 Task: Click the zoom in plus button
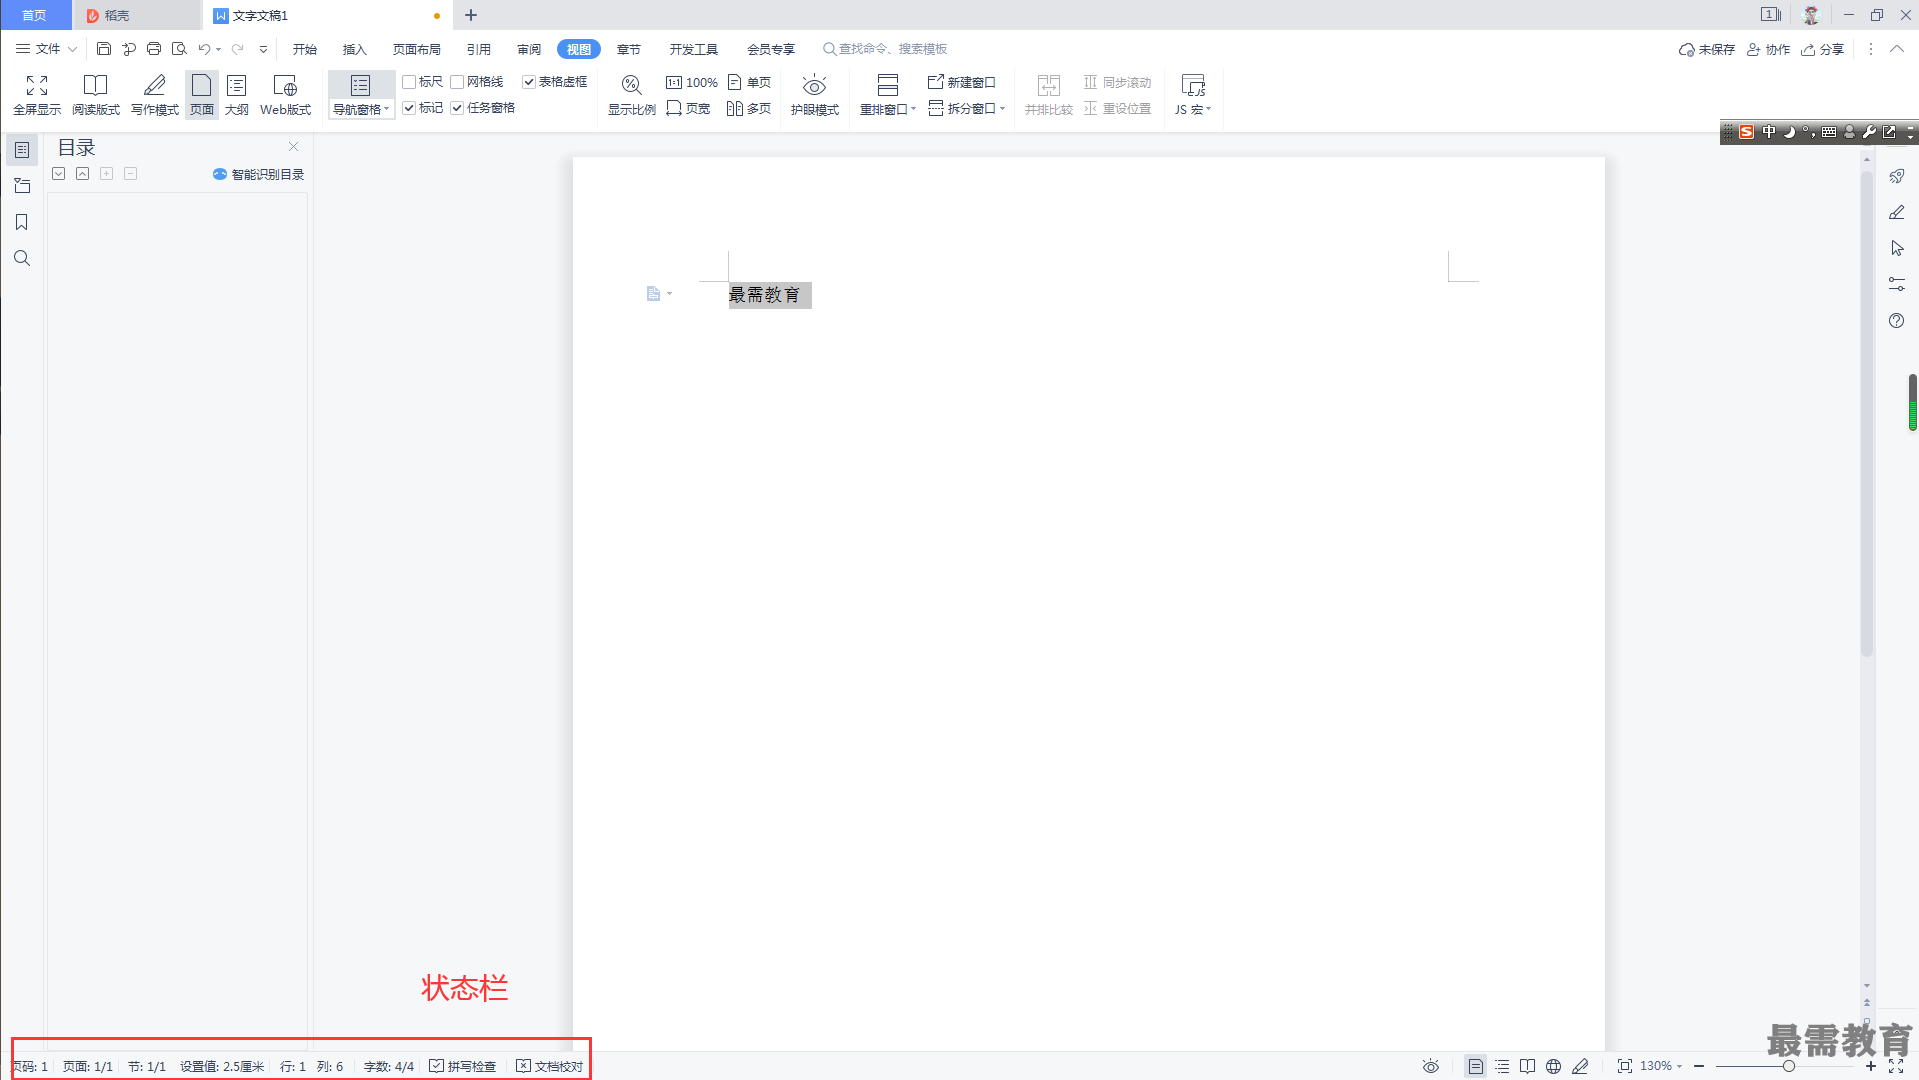click(1871, 1066)
